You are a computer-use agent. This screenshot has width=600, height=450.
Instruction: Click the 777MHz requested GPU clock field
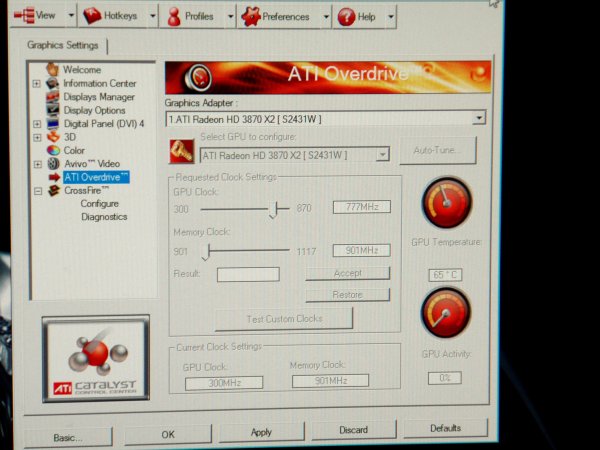362,207
